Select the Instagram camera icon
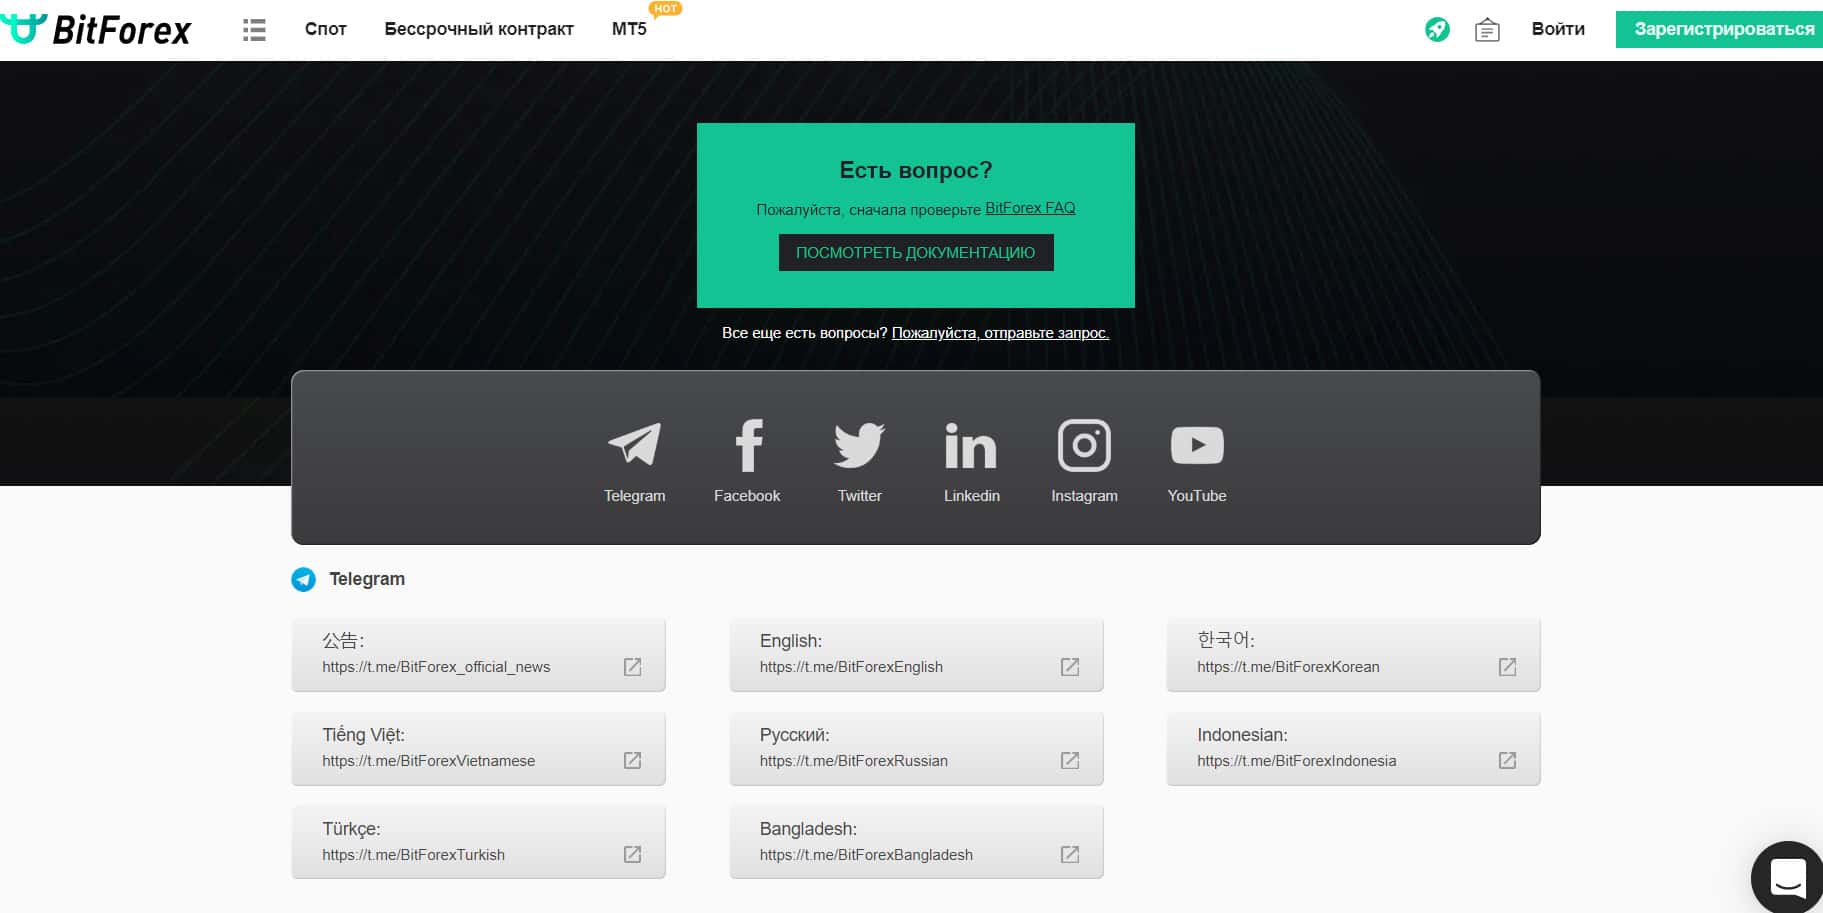The height and width of the screenshot is (913, 1823). (1084, 445)
